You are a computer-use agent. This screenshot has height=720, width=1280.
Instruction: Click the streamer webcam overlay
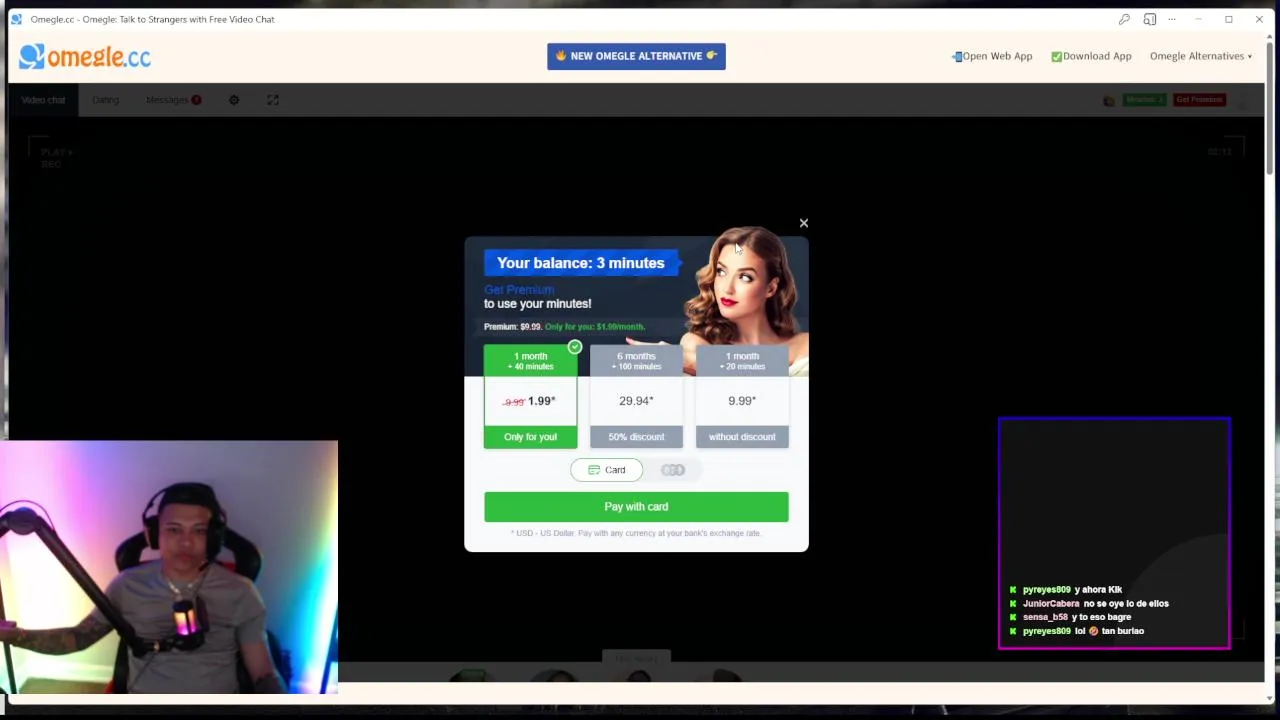[169, 567]
